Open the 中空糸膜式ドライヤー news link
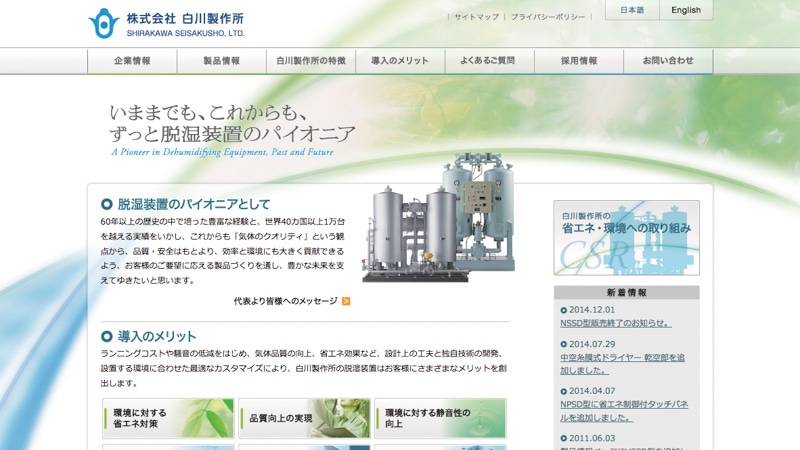 [x=622, y=364]
